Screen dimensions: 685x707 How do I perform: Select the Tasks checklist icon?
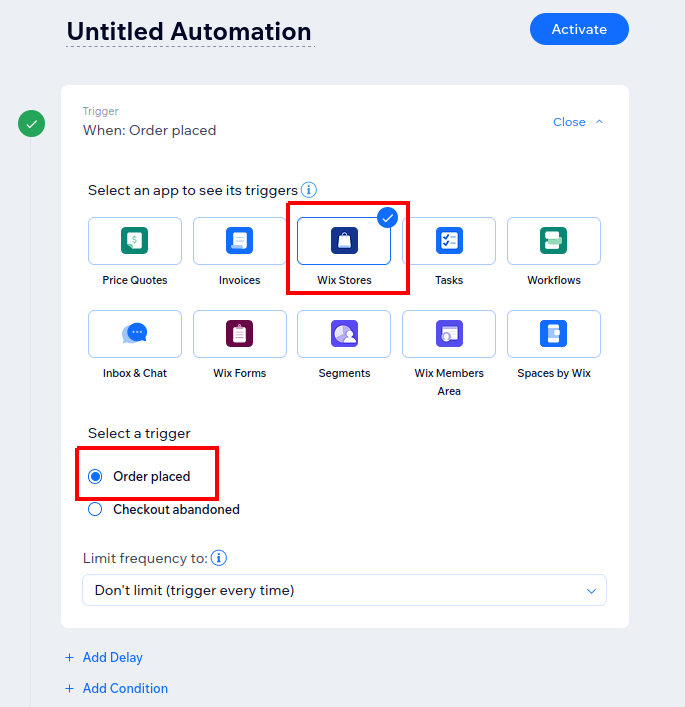(449, 241)
